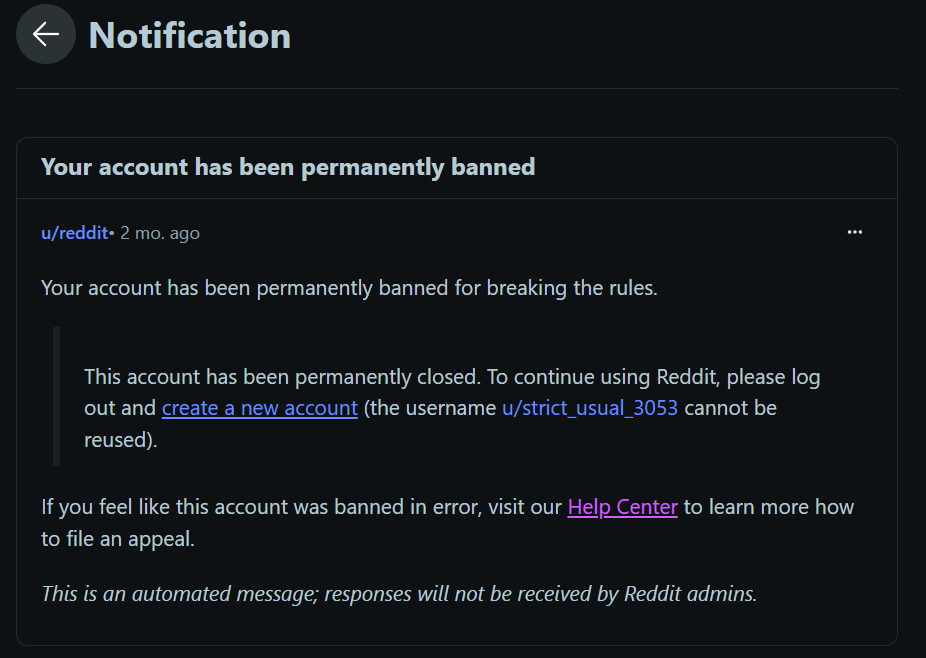Open the three-dot more options menu
The height and width of the screenshot is (658, 926).
(854, 232)
